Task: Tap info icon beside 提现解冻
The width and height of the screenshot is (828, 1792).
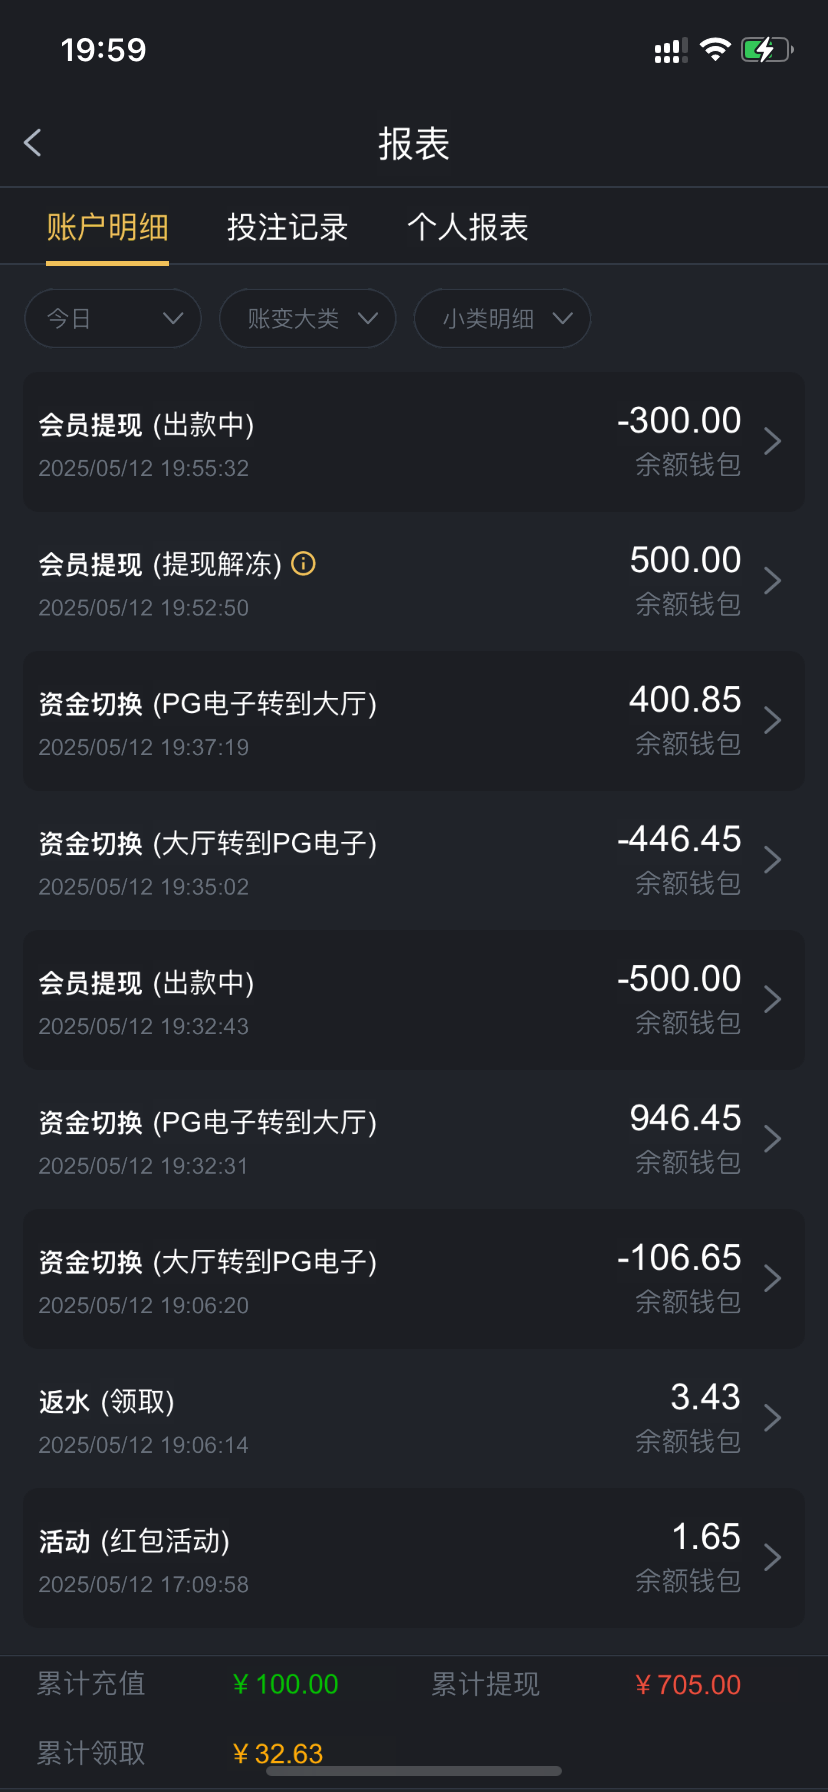Action: pos(303,564)
